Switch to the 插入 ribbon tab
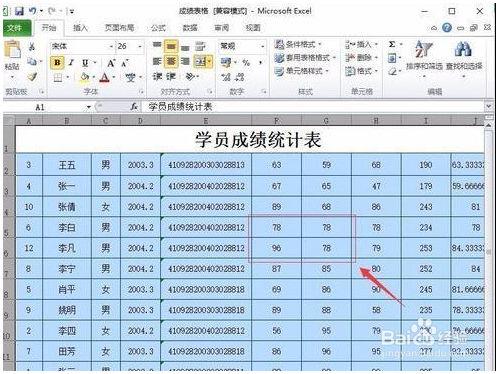The image size is (501, 374). 80,28
